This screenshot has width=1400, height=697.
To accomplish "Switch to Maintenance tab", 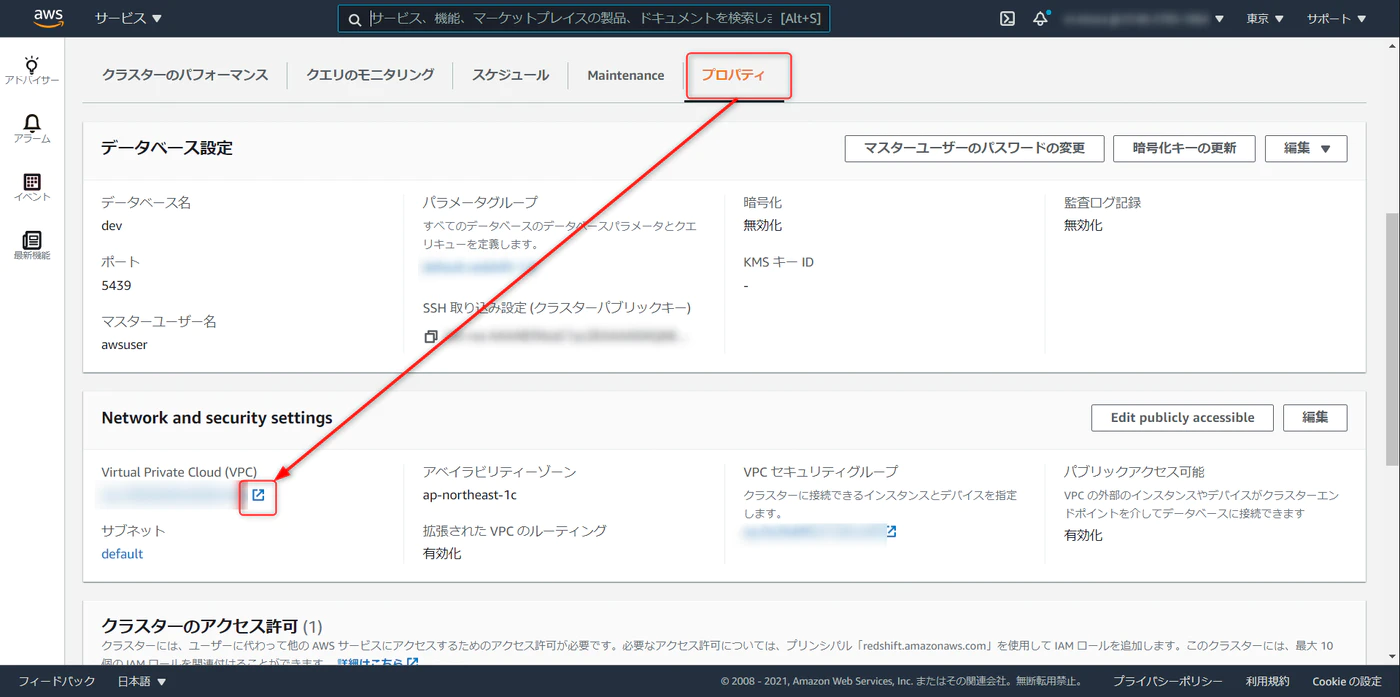I will 626,75.
